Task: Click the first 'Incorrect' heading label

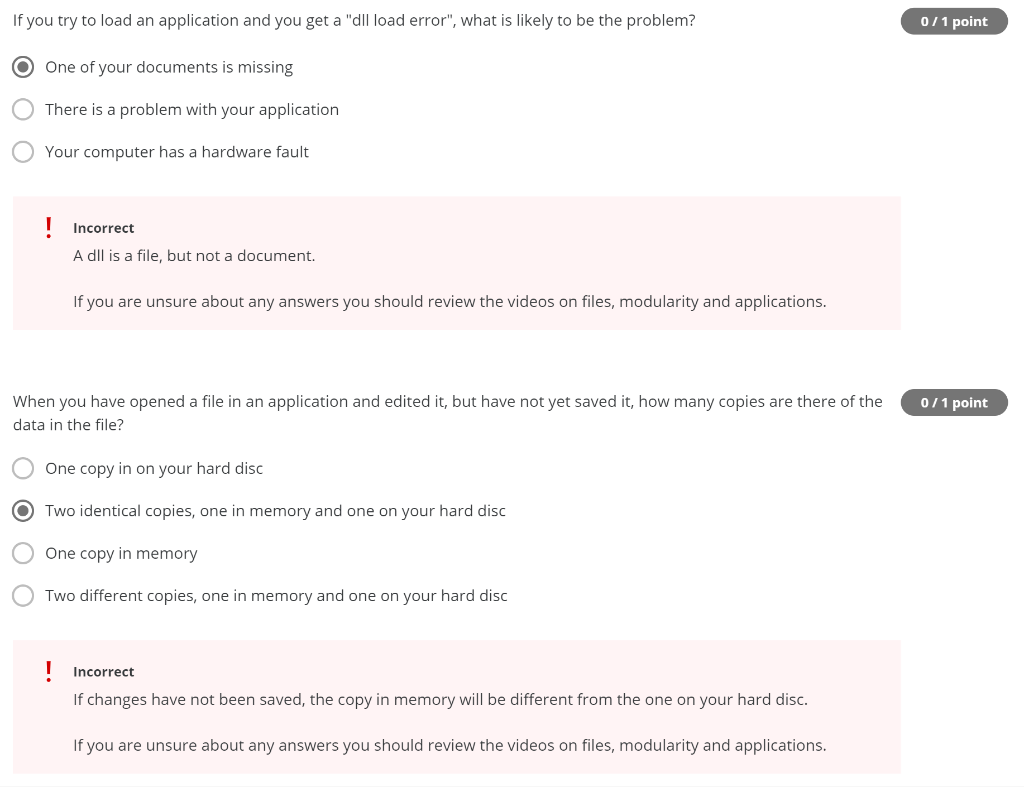Action: (103, 228)
